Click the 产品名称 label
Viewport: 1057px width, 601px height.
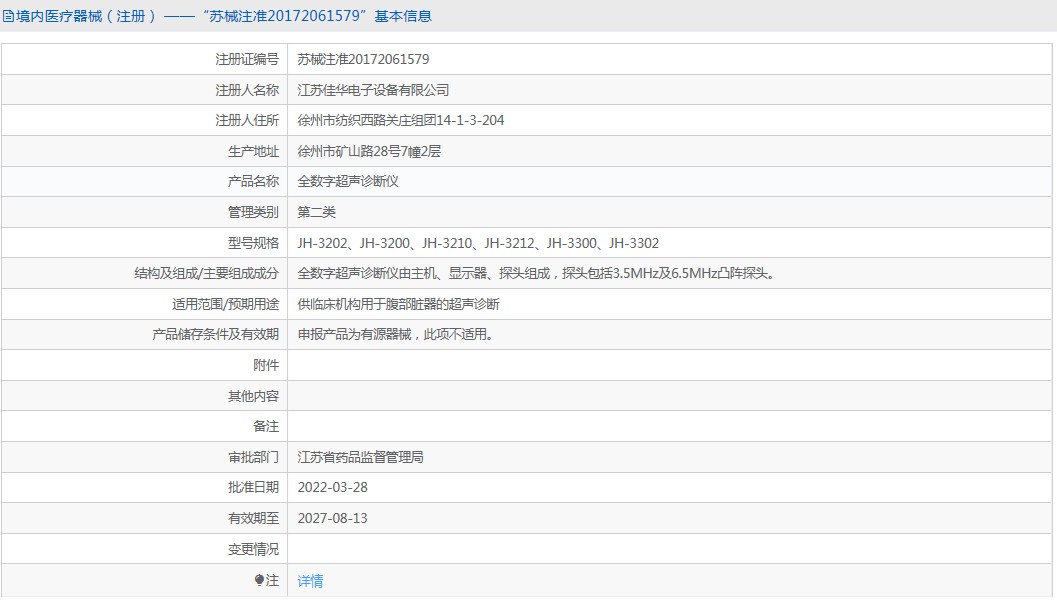pos(253,181)
